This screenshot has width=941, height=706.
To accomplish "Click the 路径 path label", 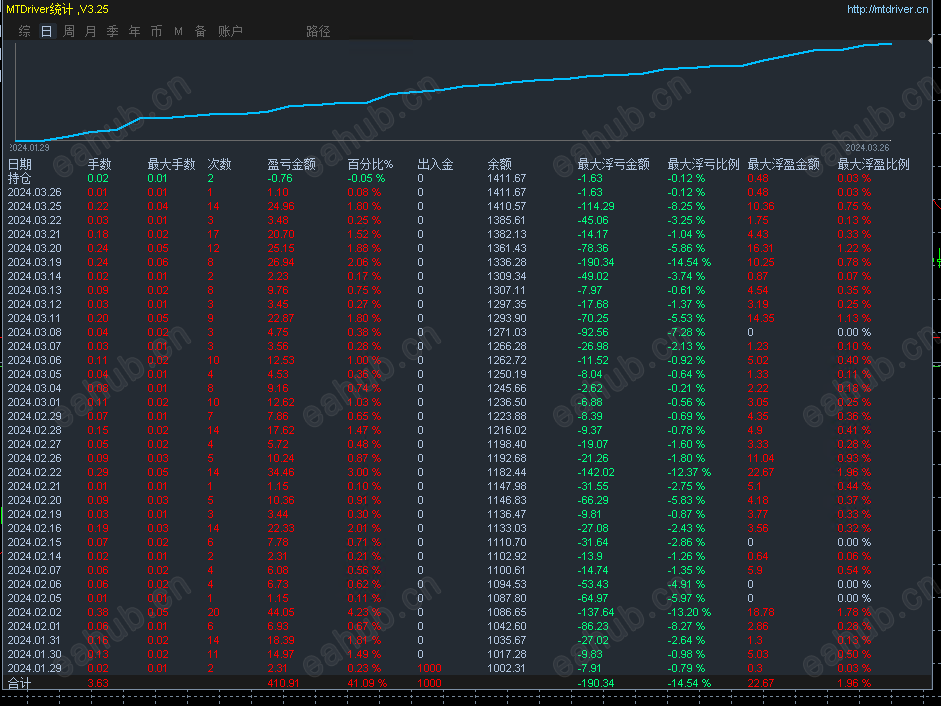I will (318, 31).
